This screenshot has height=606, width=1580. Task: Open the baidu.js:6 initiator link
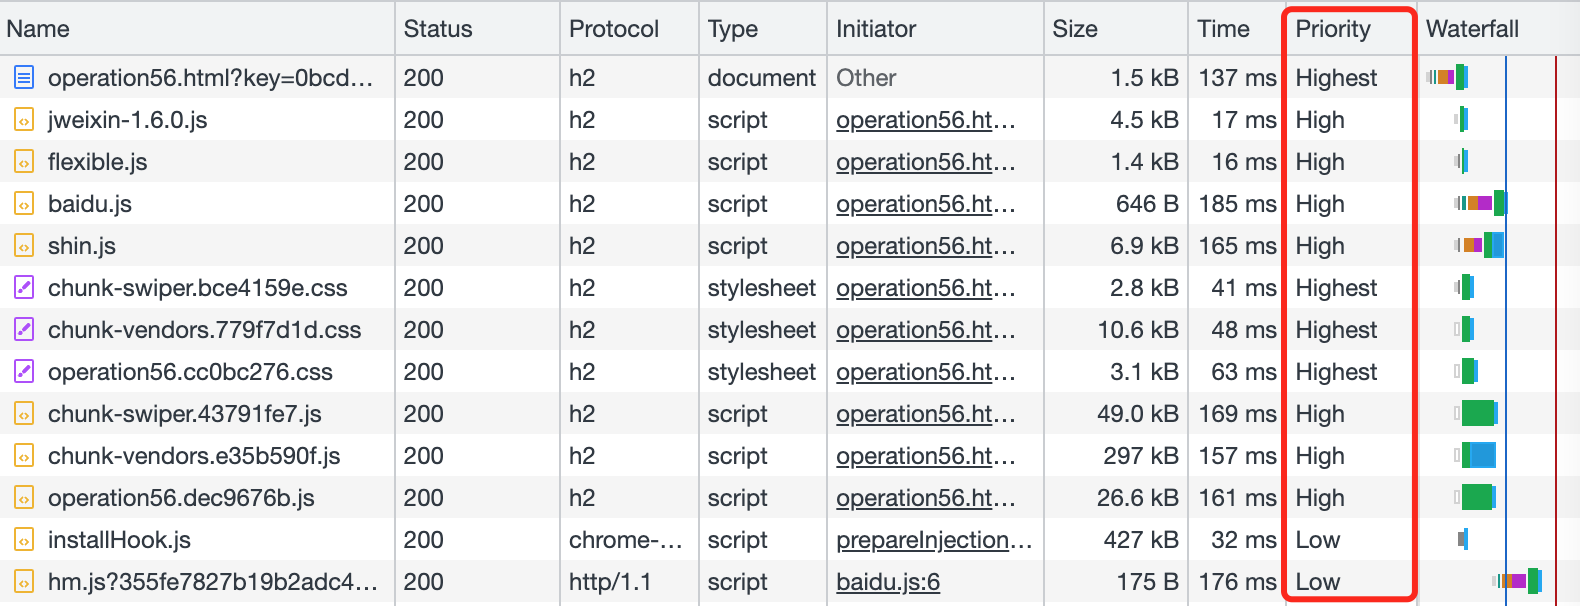(888, 582)
